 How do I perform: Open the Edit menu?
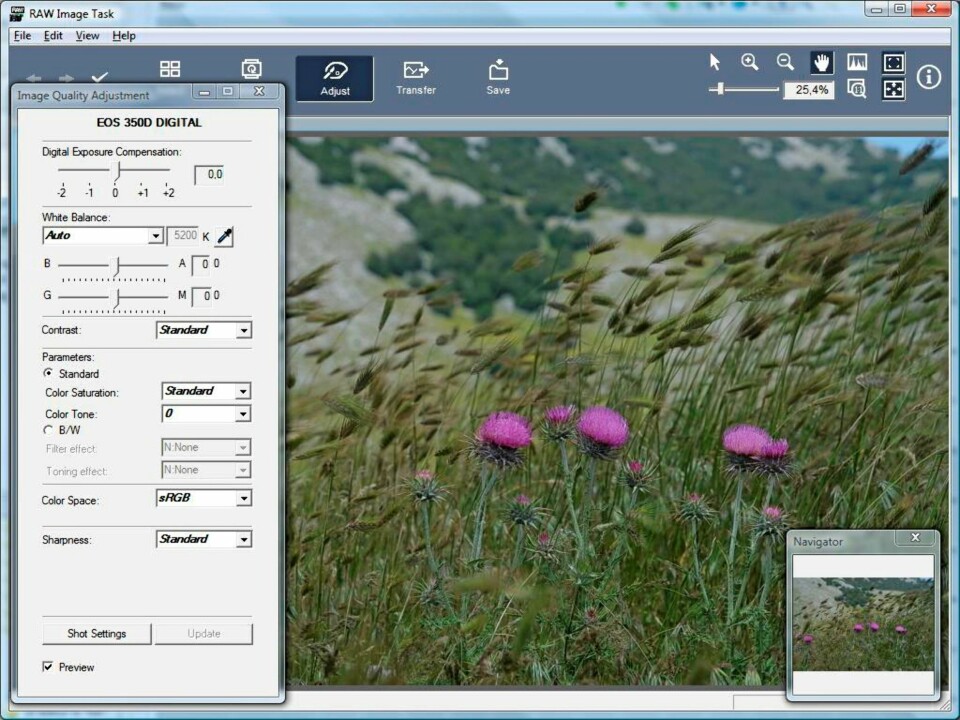pyautogui.click(x=53, y=36)
